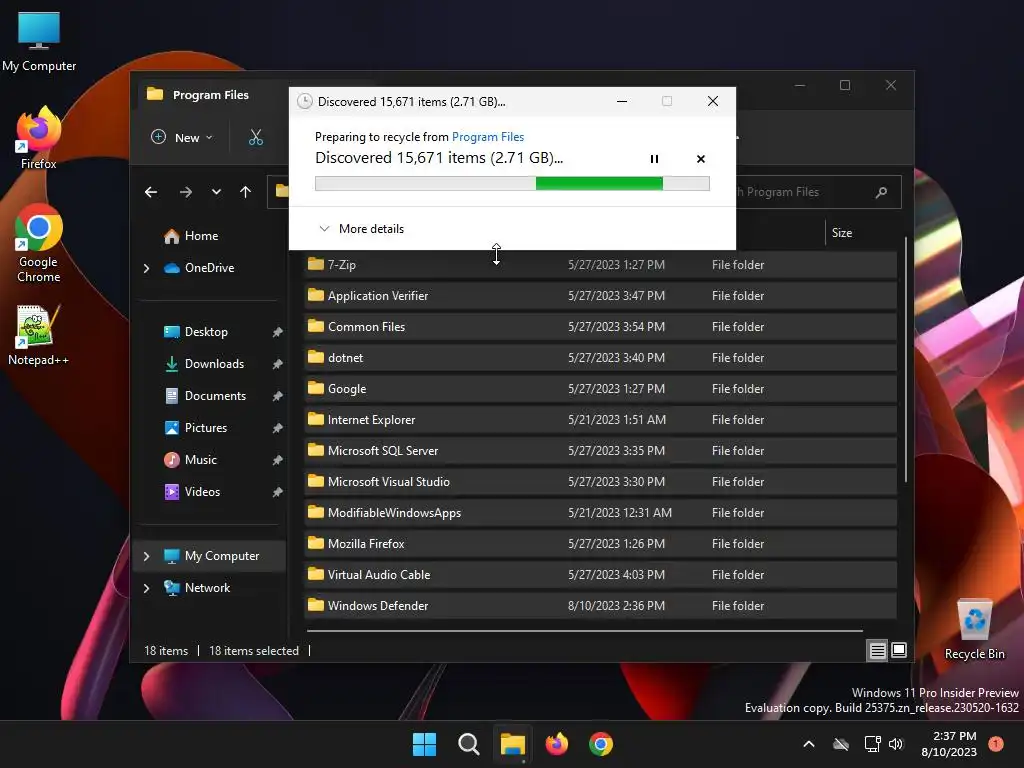Show hidden icons in system tray

click(x=808, y=744)
